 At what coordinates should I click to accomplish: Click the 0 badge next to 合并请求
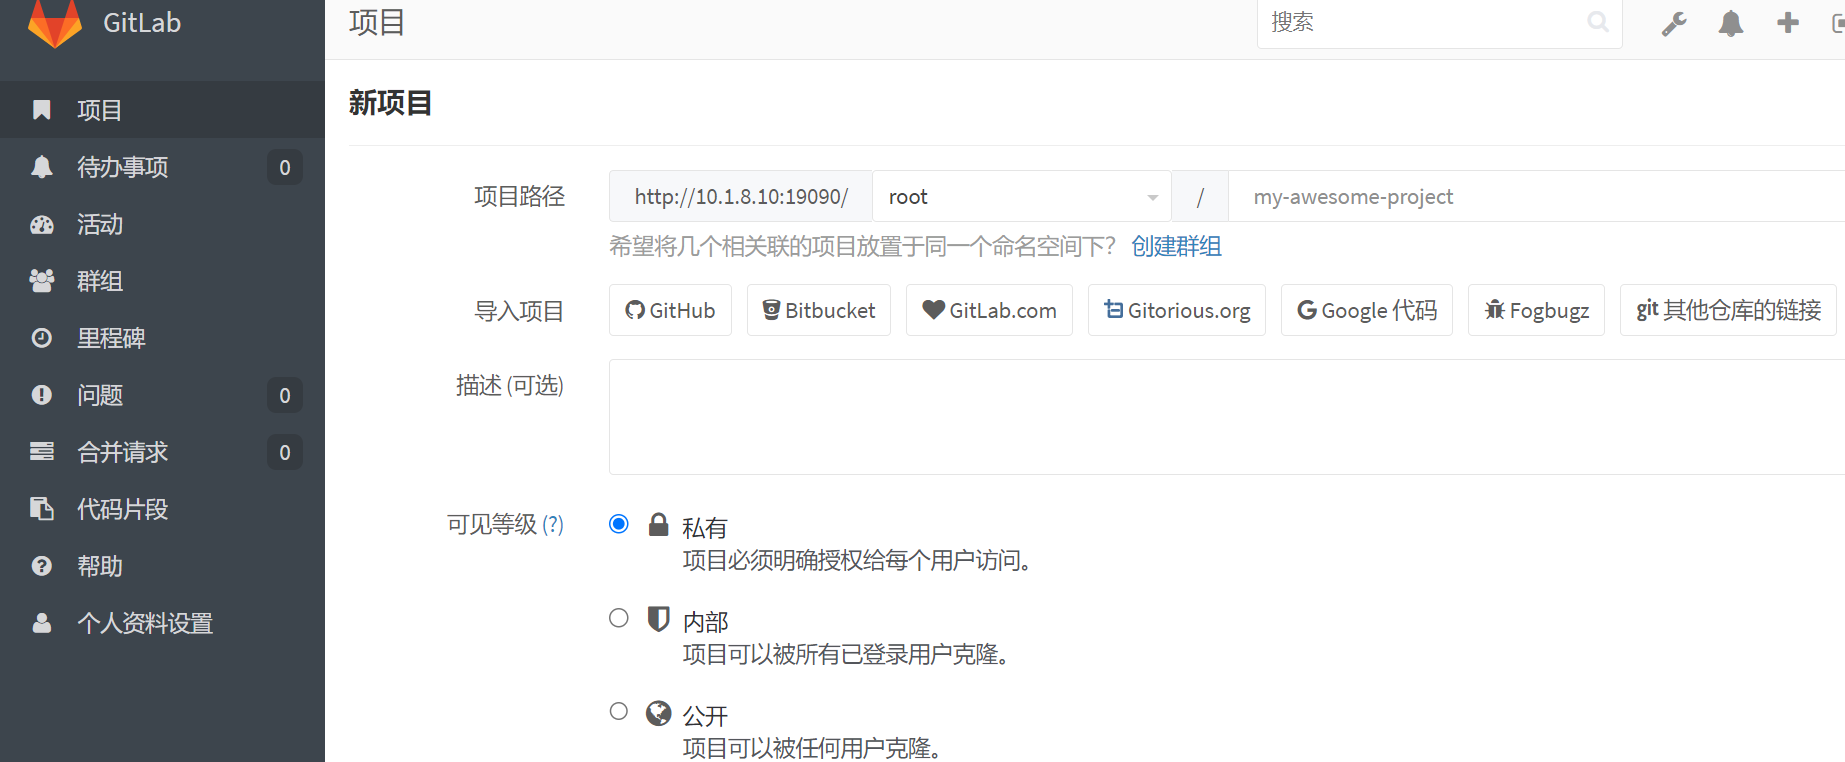click(x=285, y=452)
